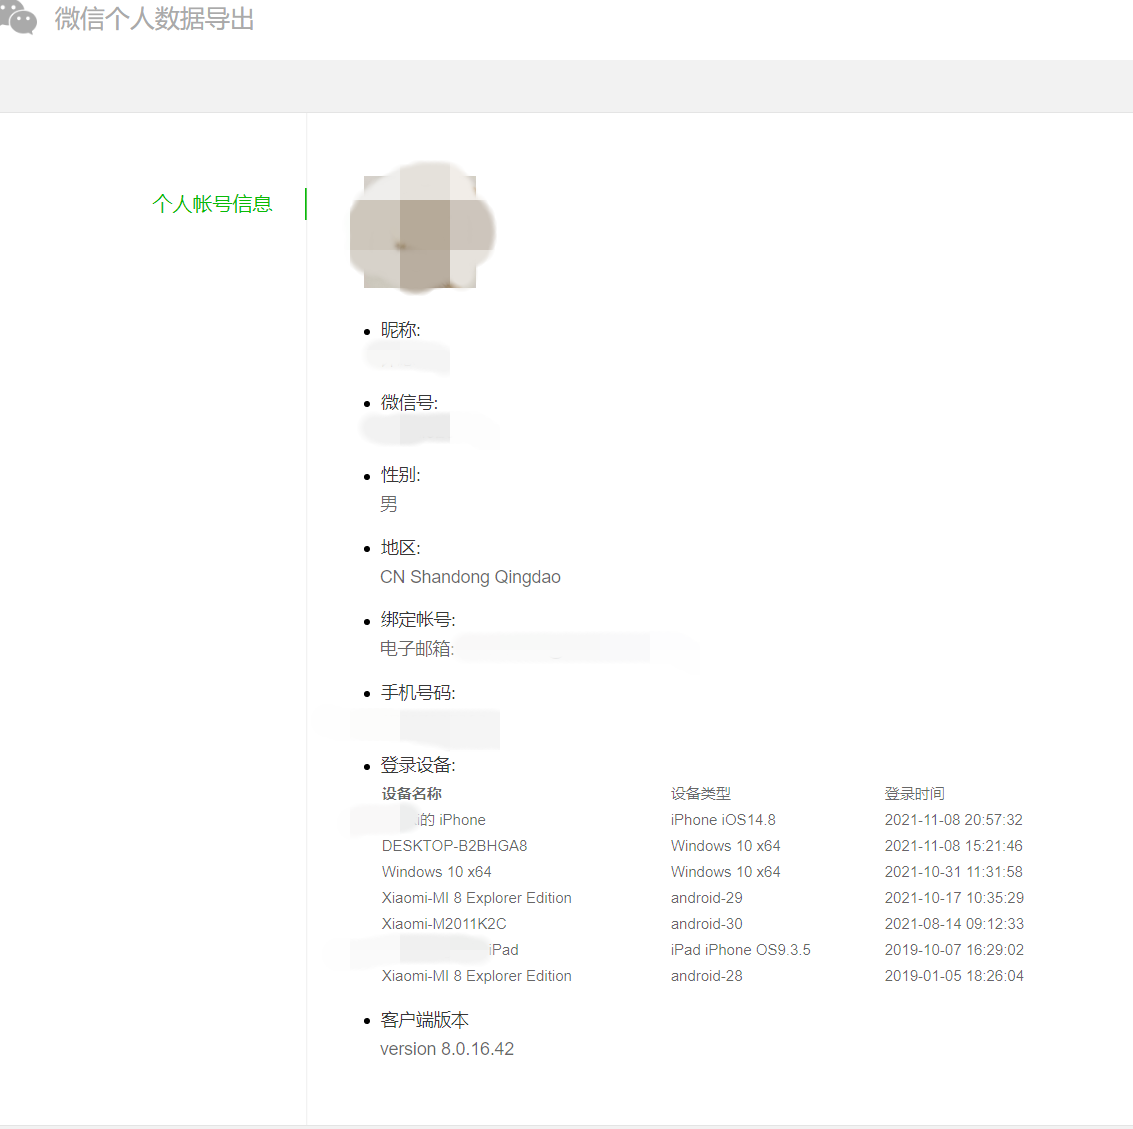
Task: Click the WeChat logo icon at top-left
Action: [x=19, y=19]
